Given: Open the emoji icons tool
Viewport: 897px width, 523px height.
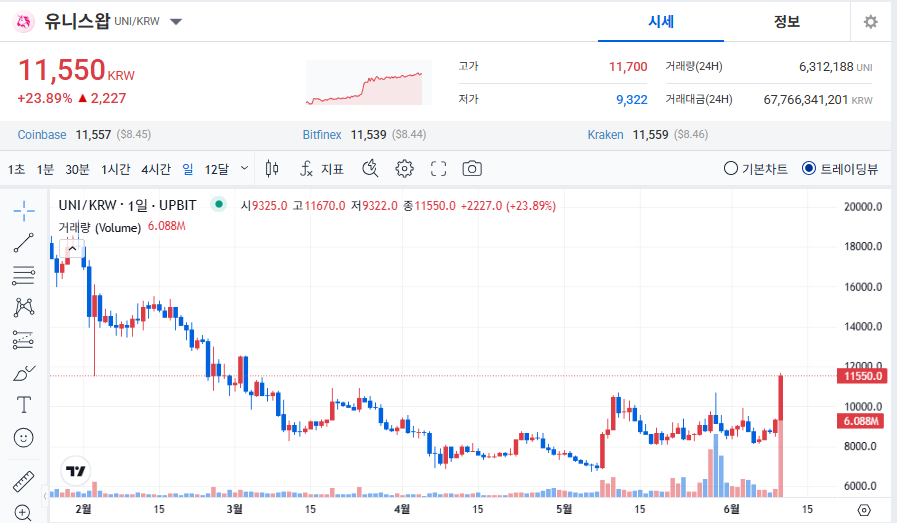Looking at the screenshot, I should tap(23, 438).
